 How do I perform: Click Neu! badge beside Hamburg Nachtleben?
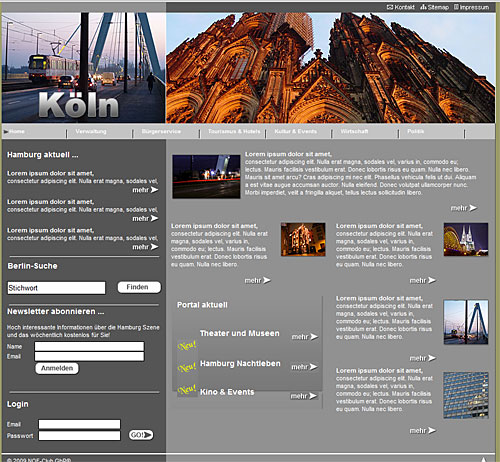[x=187, y=368]
